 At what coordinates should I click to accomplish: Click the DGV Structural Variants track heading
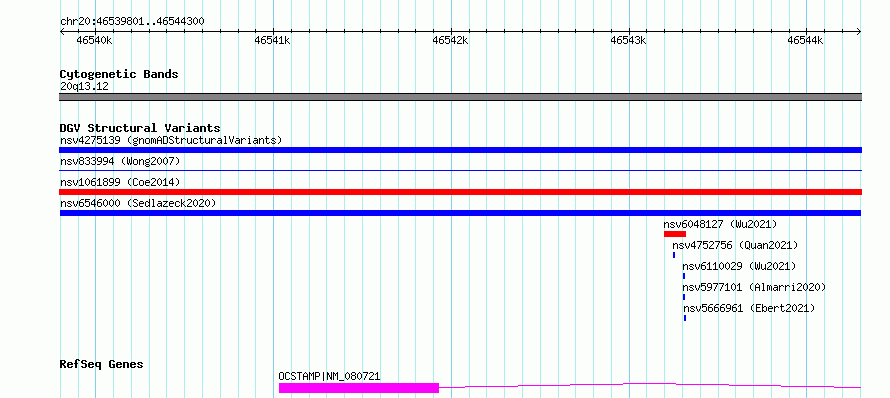pos(140,128)
